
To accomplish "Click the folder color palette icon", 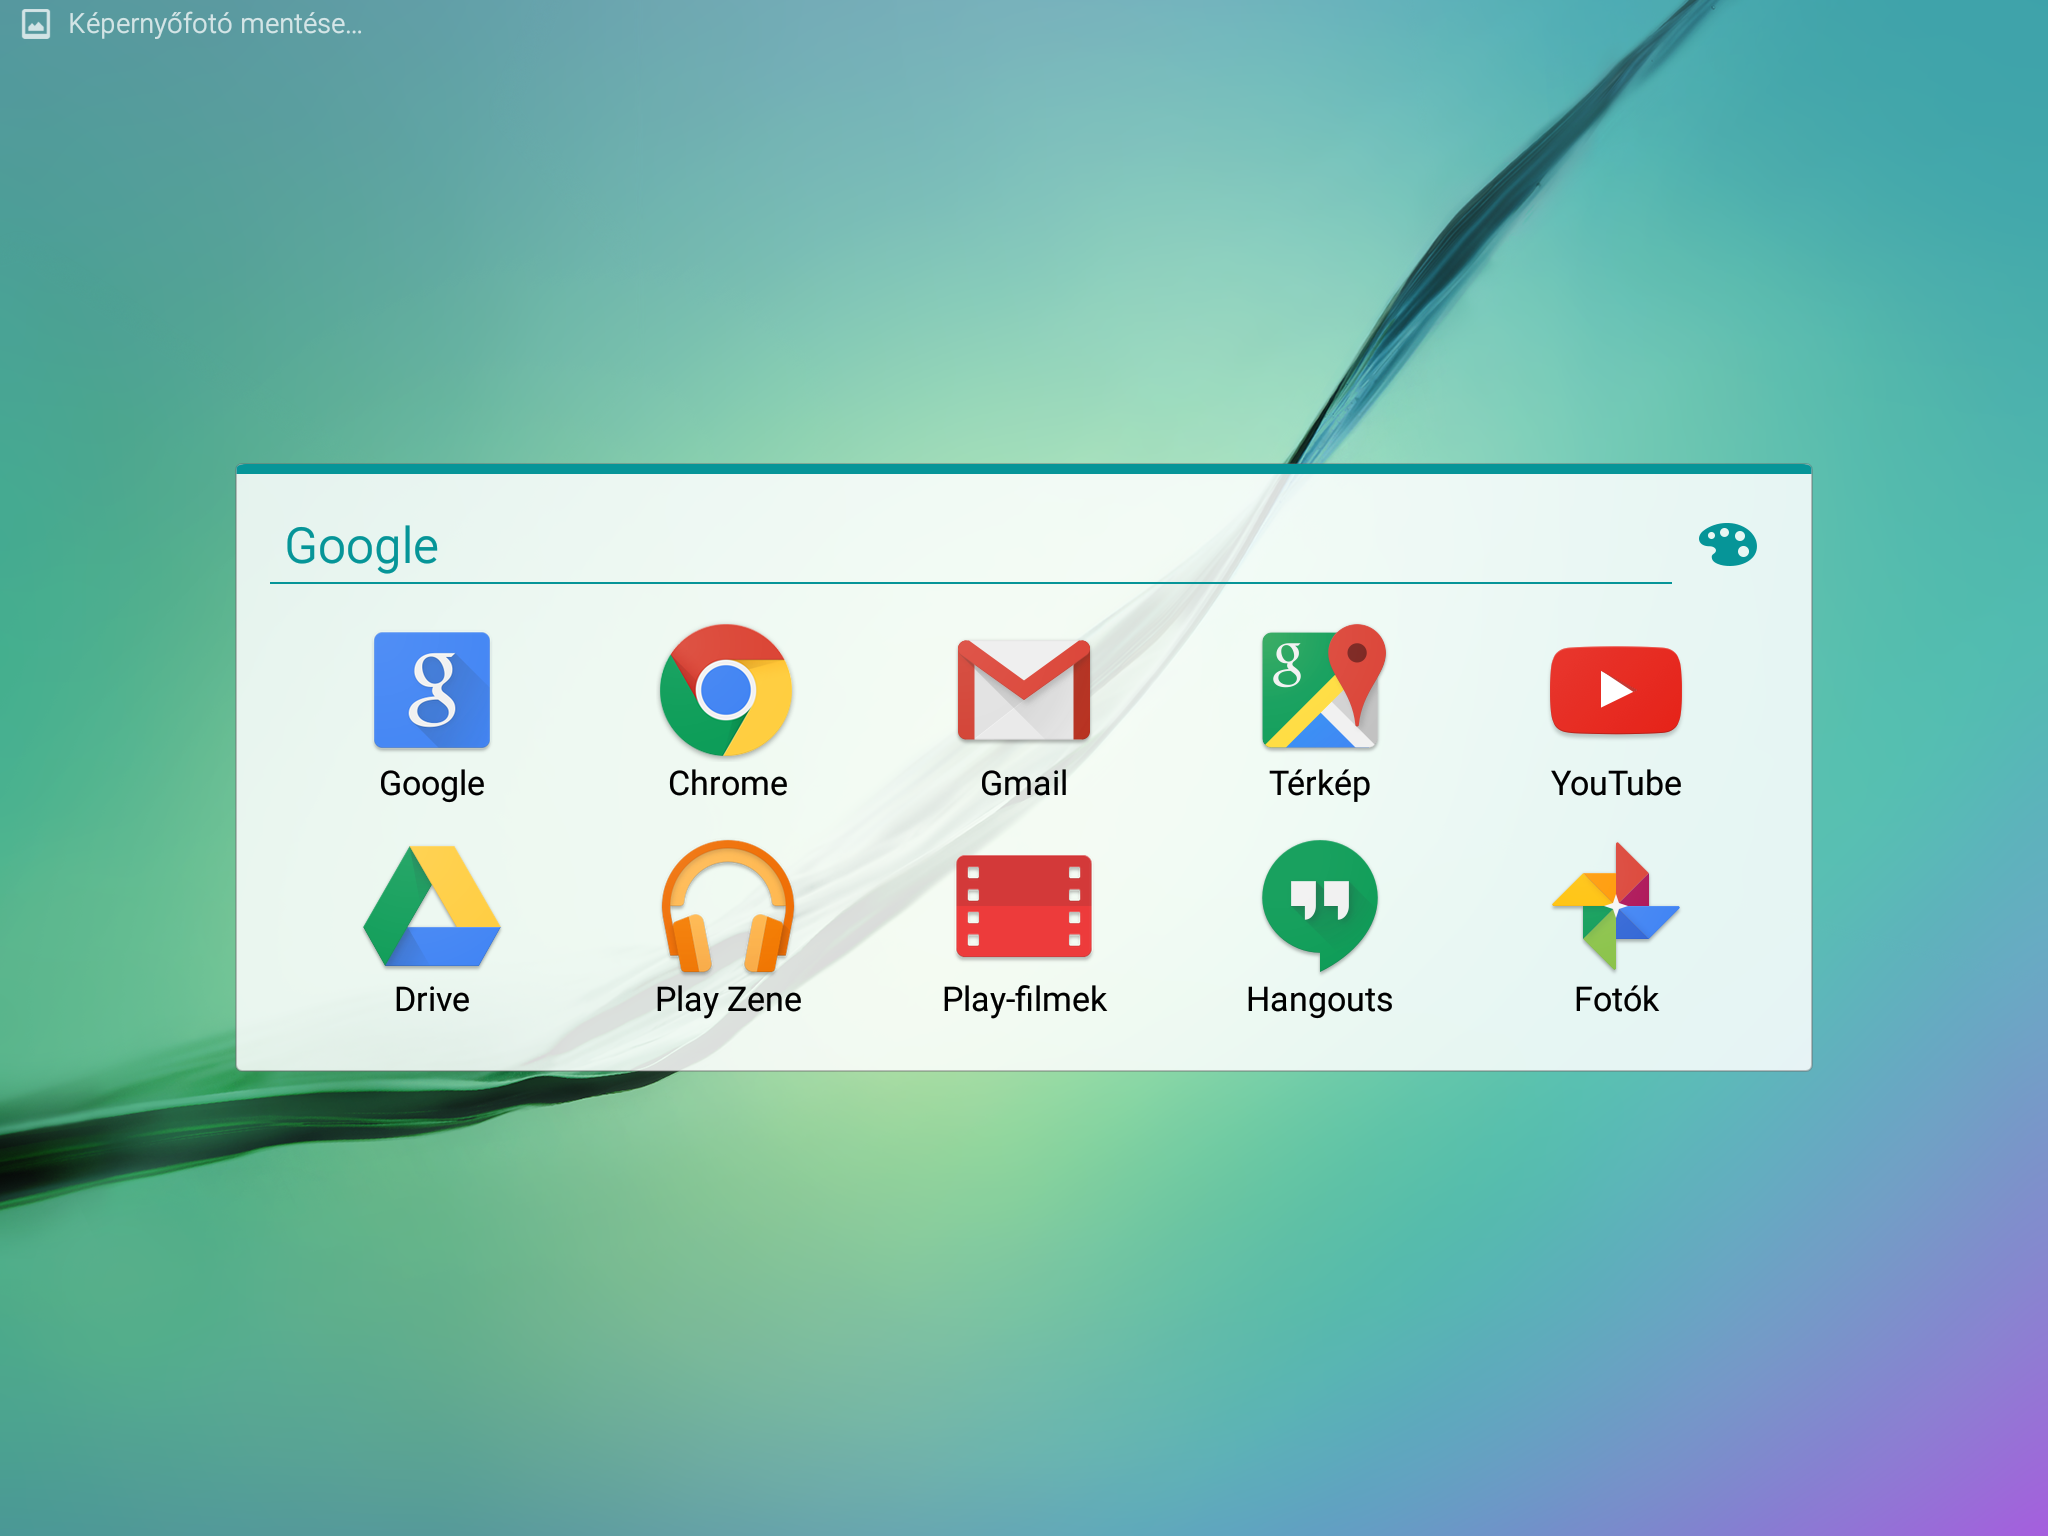I will point(1727,544).
